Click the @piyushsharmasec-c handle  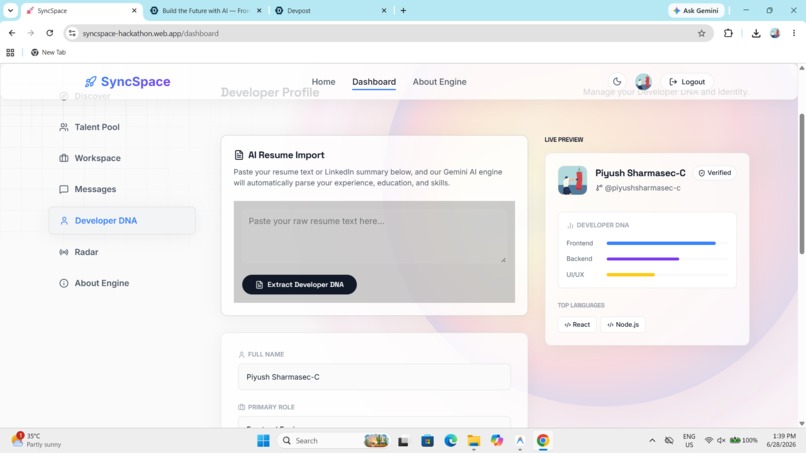[642, 188]
